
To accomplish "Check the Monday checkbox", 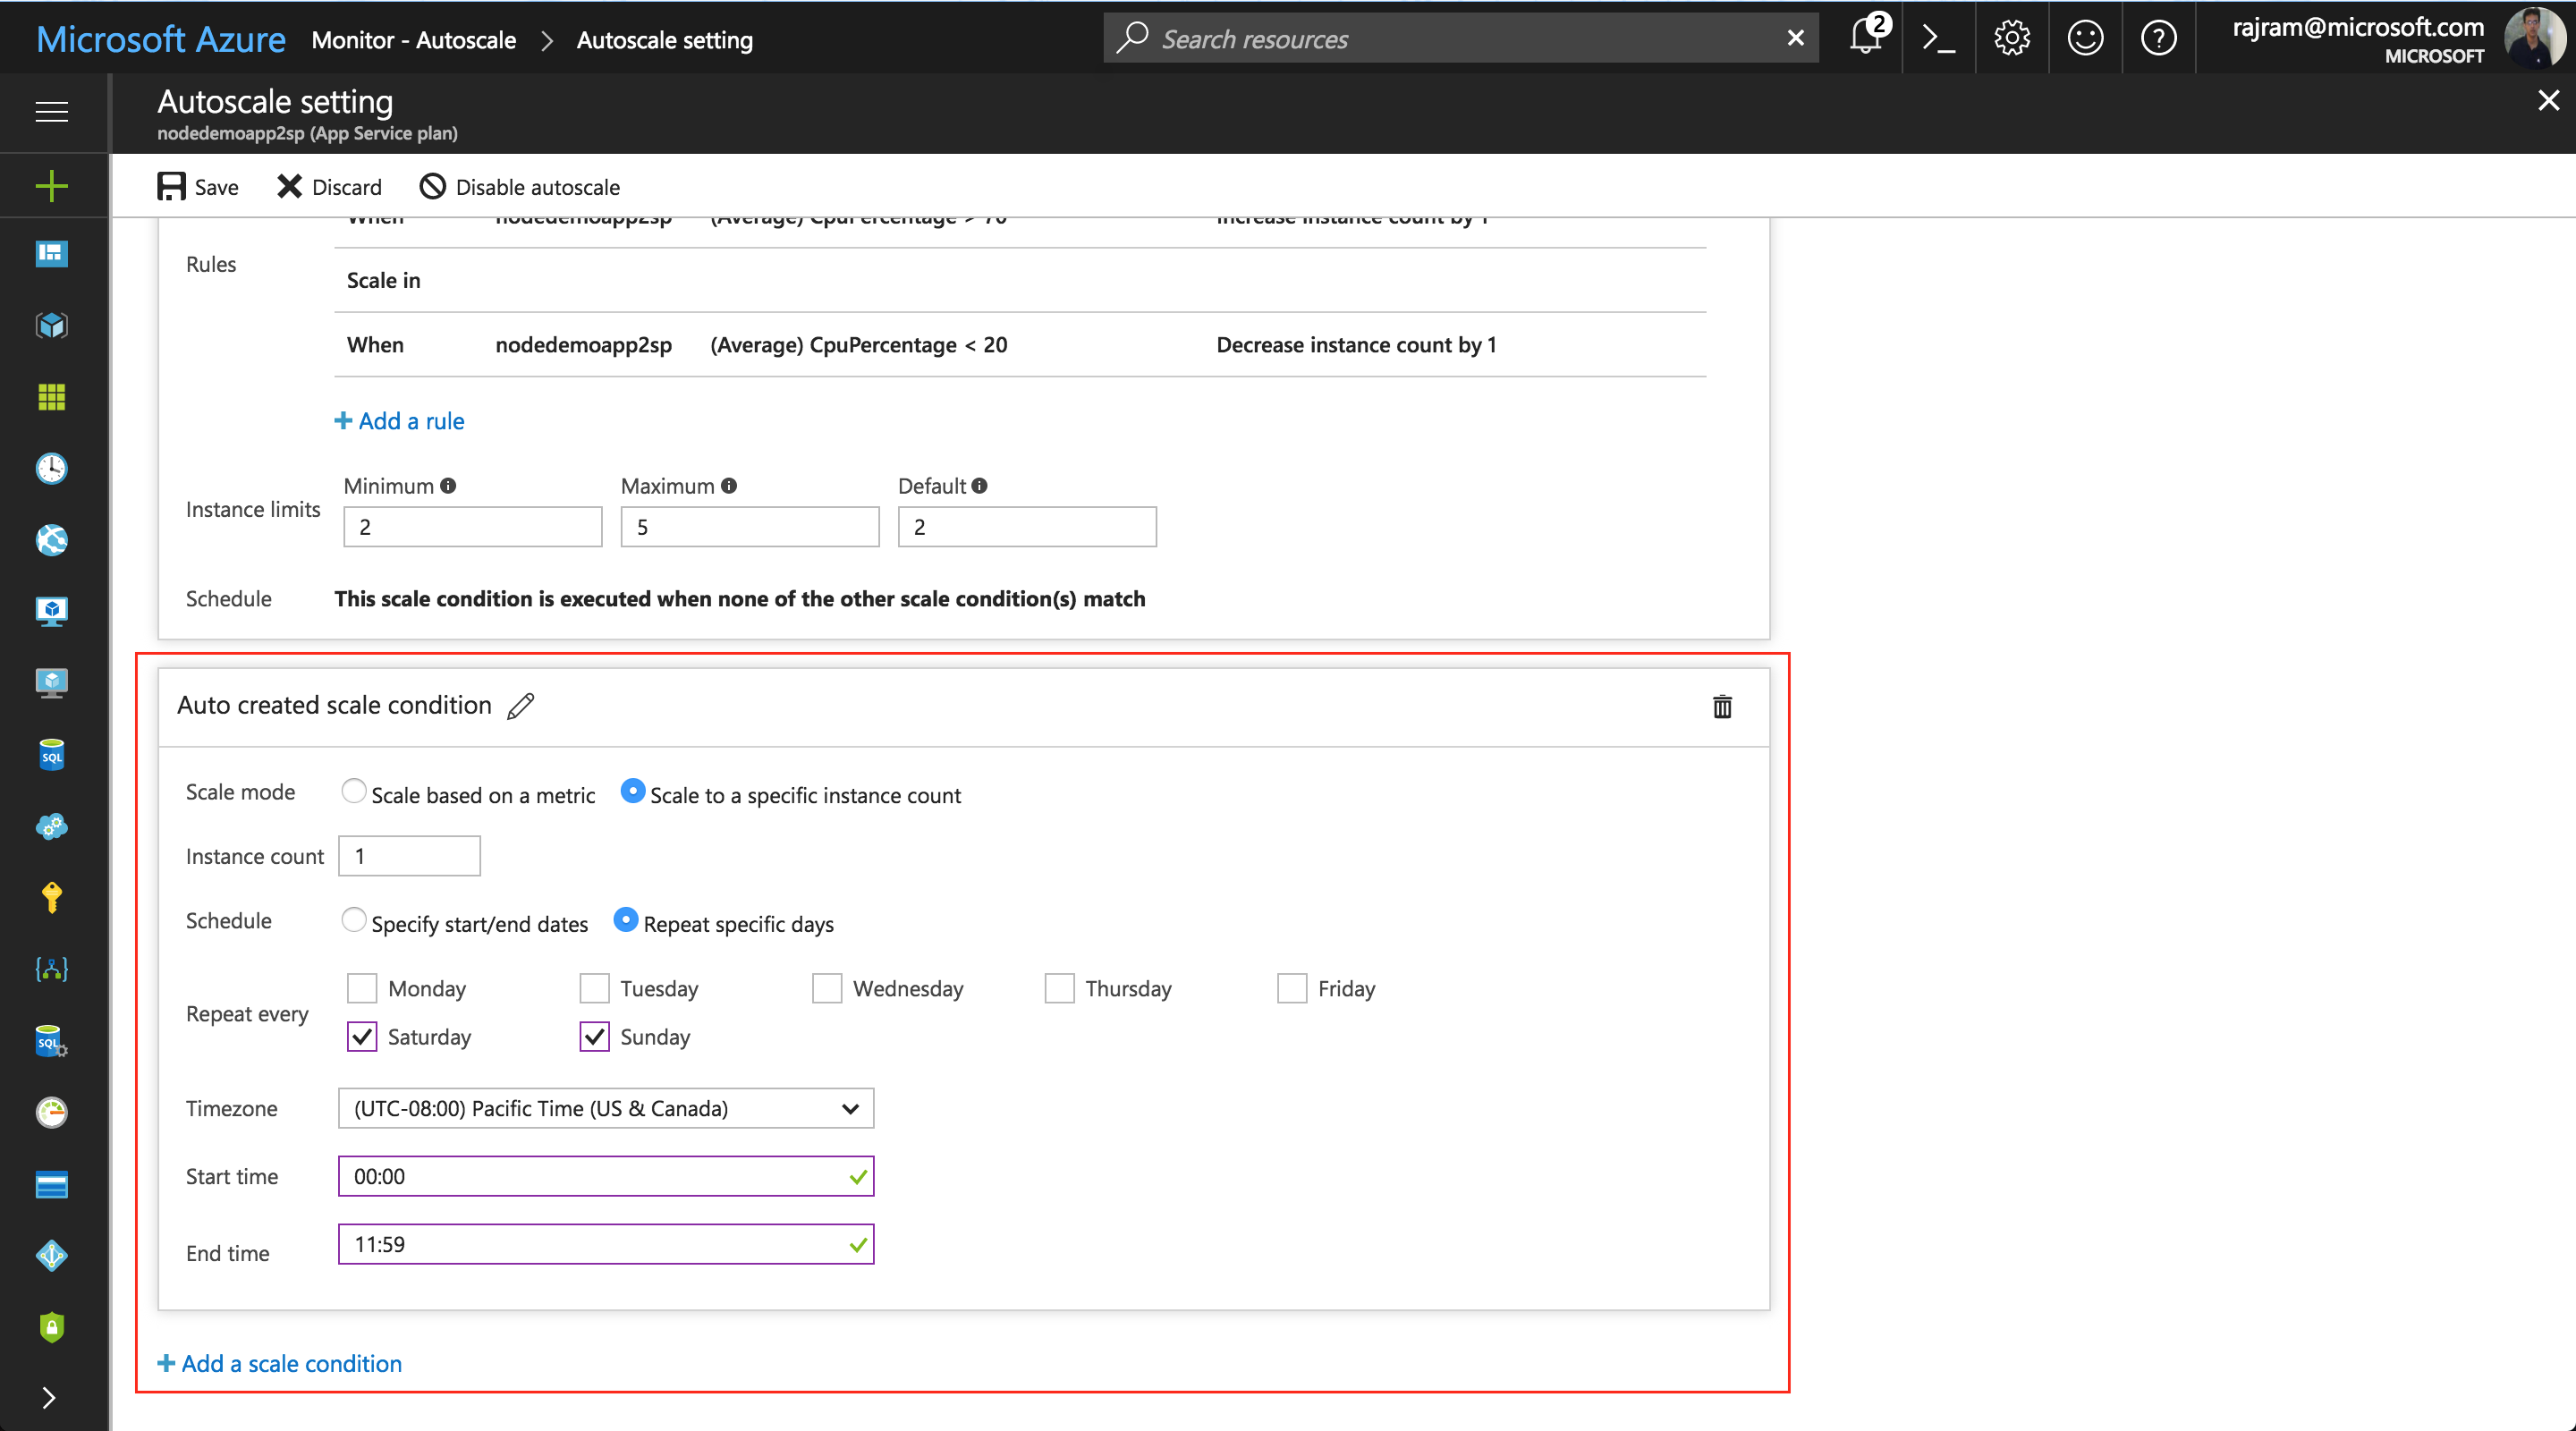I will click(x=362, y=988).
